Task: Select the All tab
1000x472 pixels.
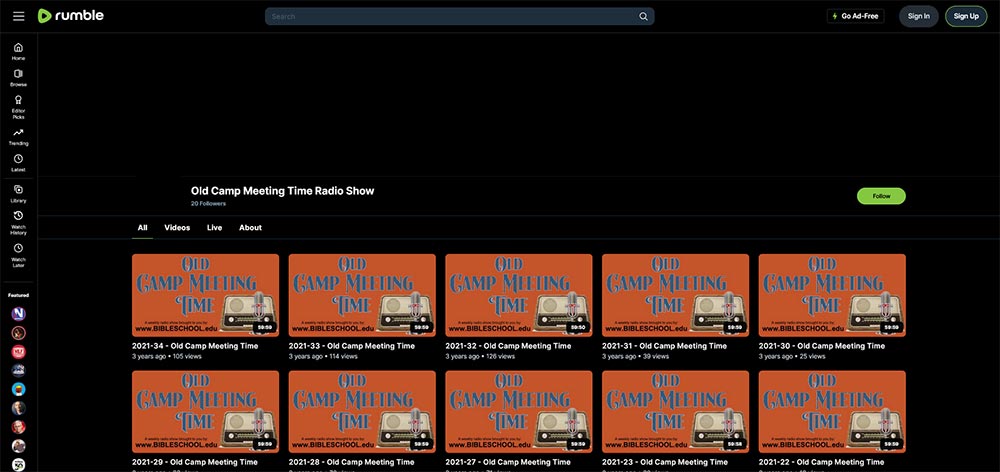Action: [142, 228]
